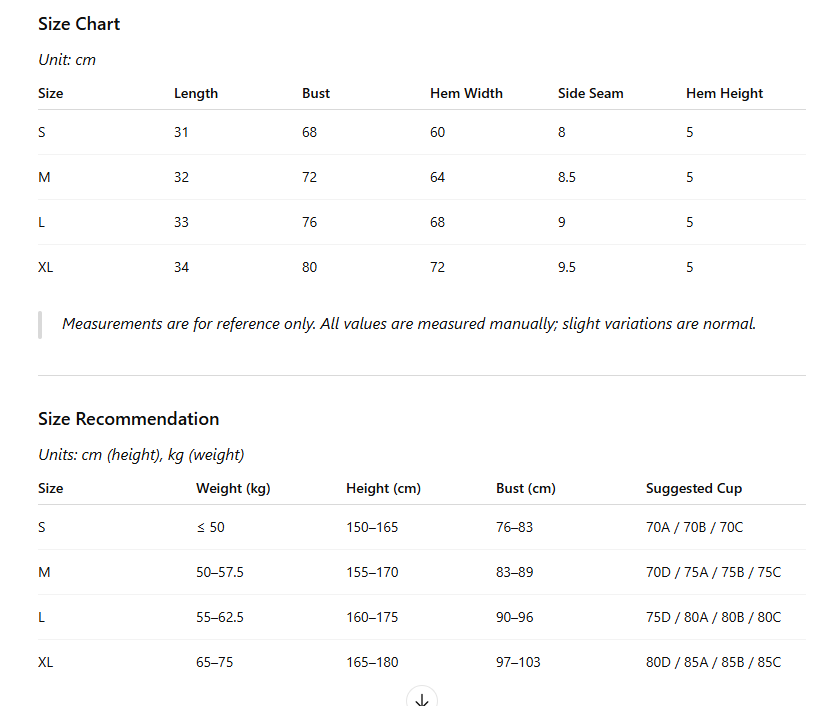Select the Height (cm) column header
The height and width of the screenshot is (706, 813).
coord(383,488)
